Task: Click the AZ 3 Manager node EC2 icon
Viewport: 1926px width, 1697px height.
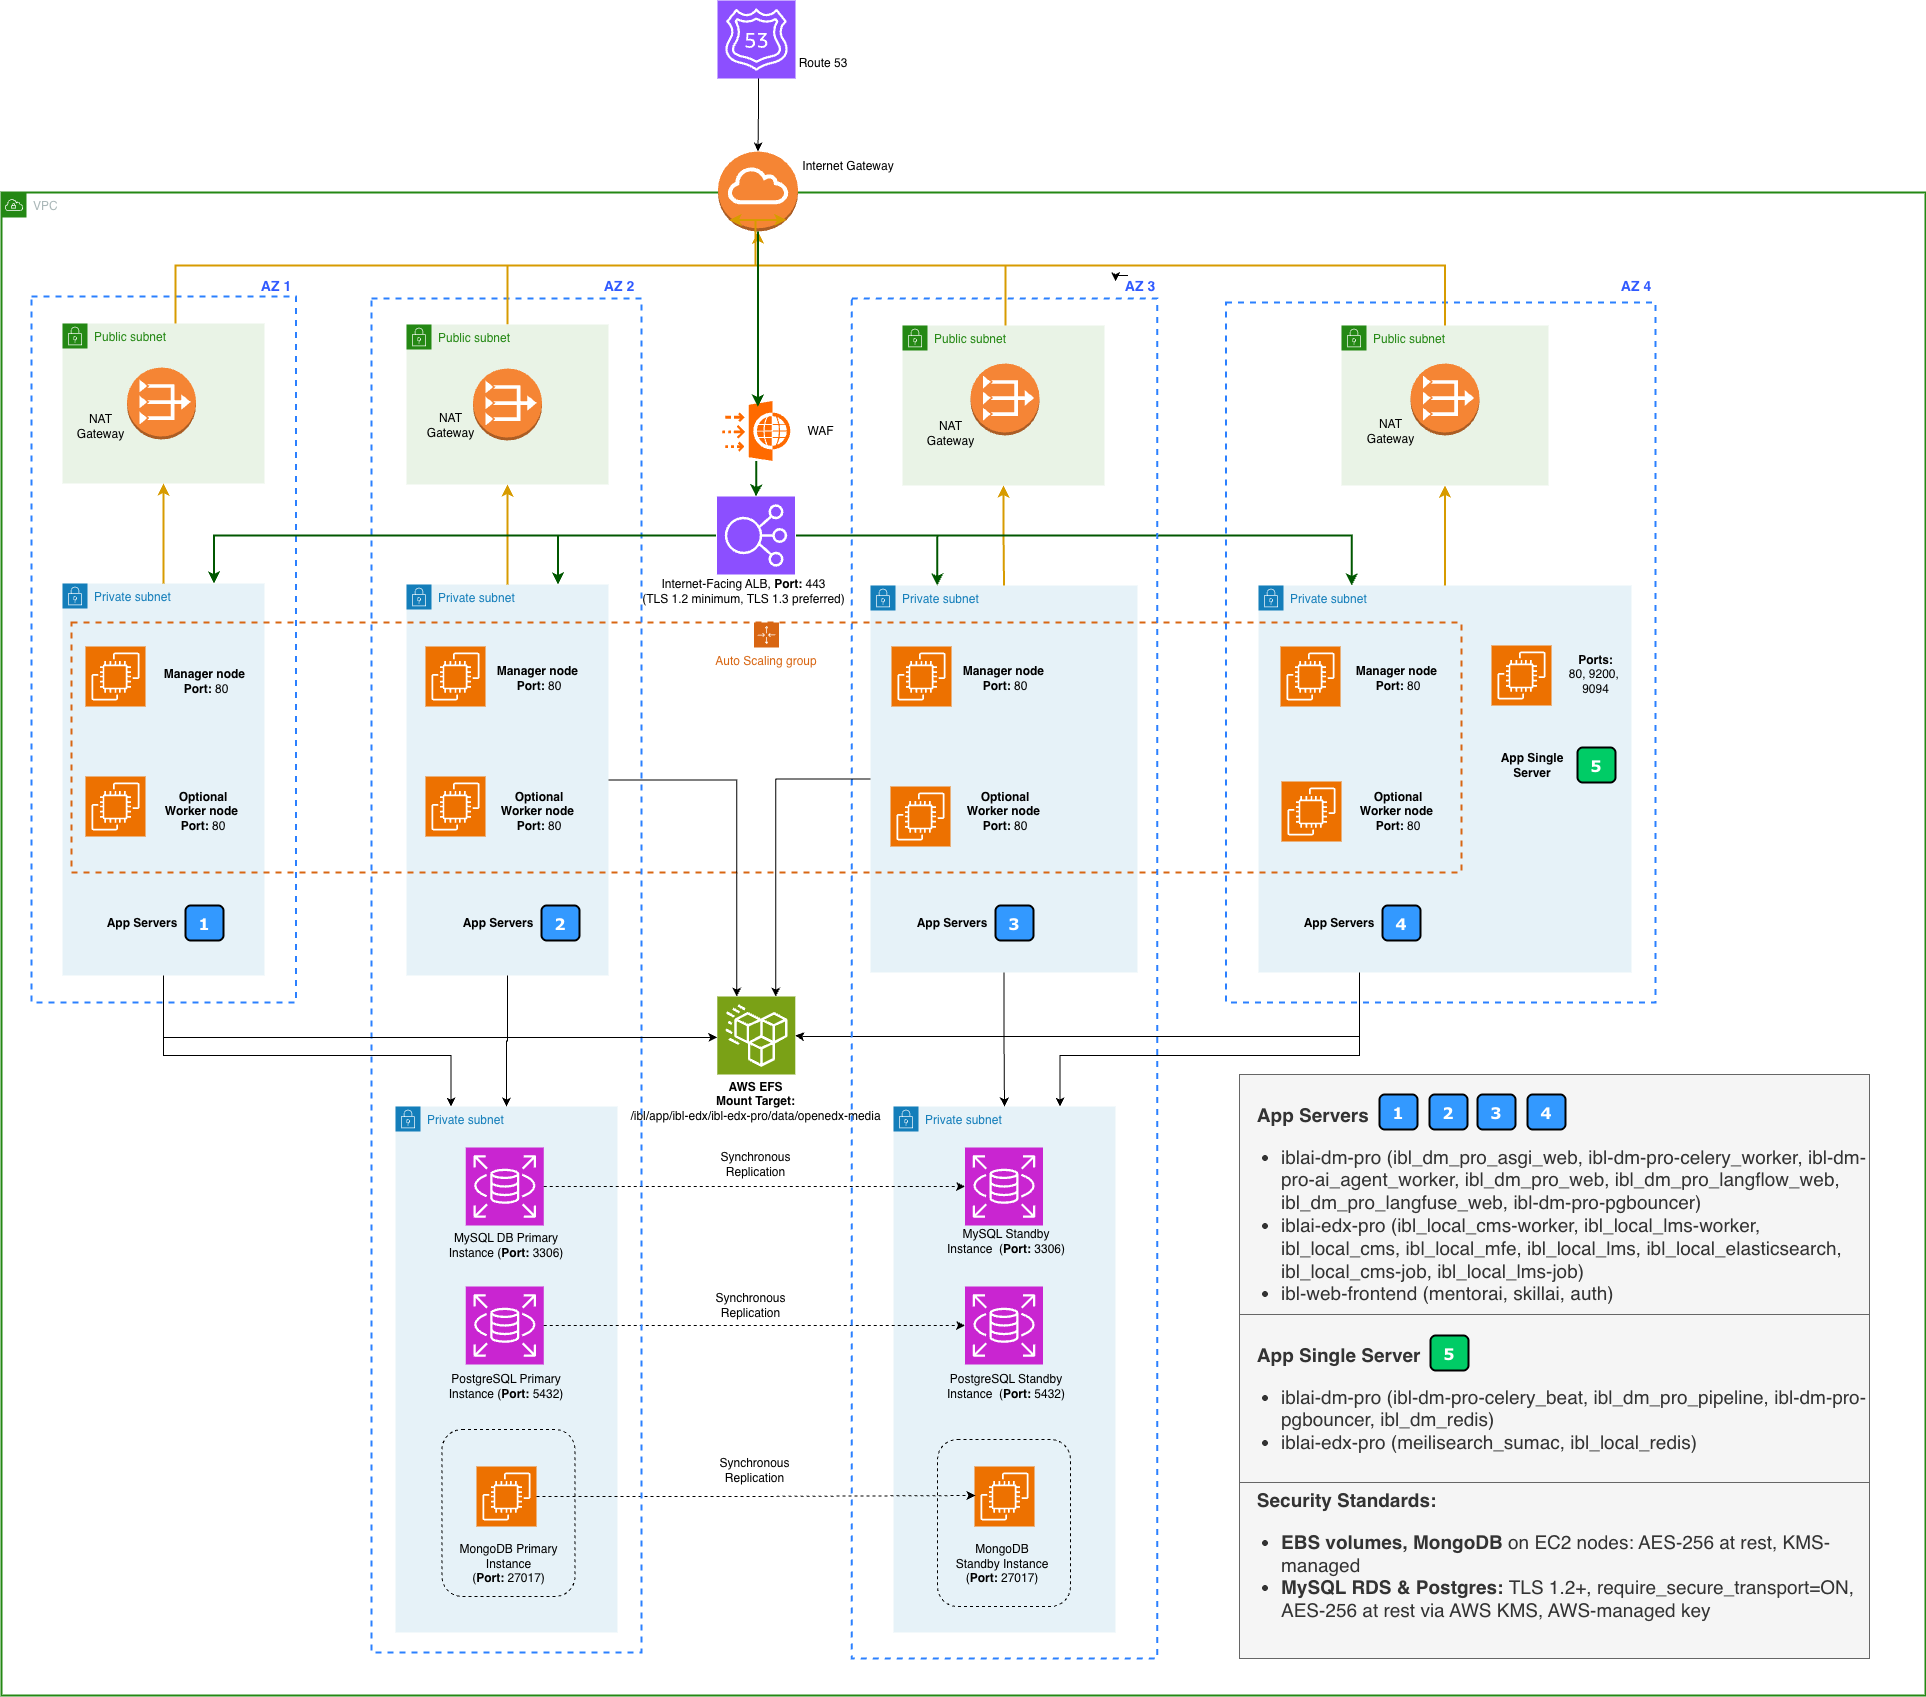Action: coord(921,677)
